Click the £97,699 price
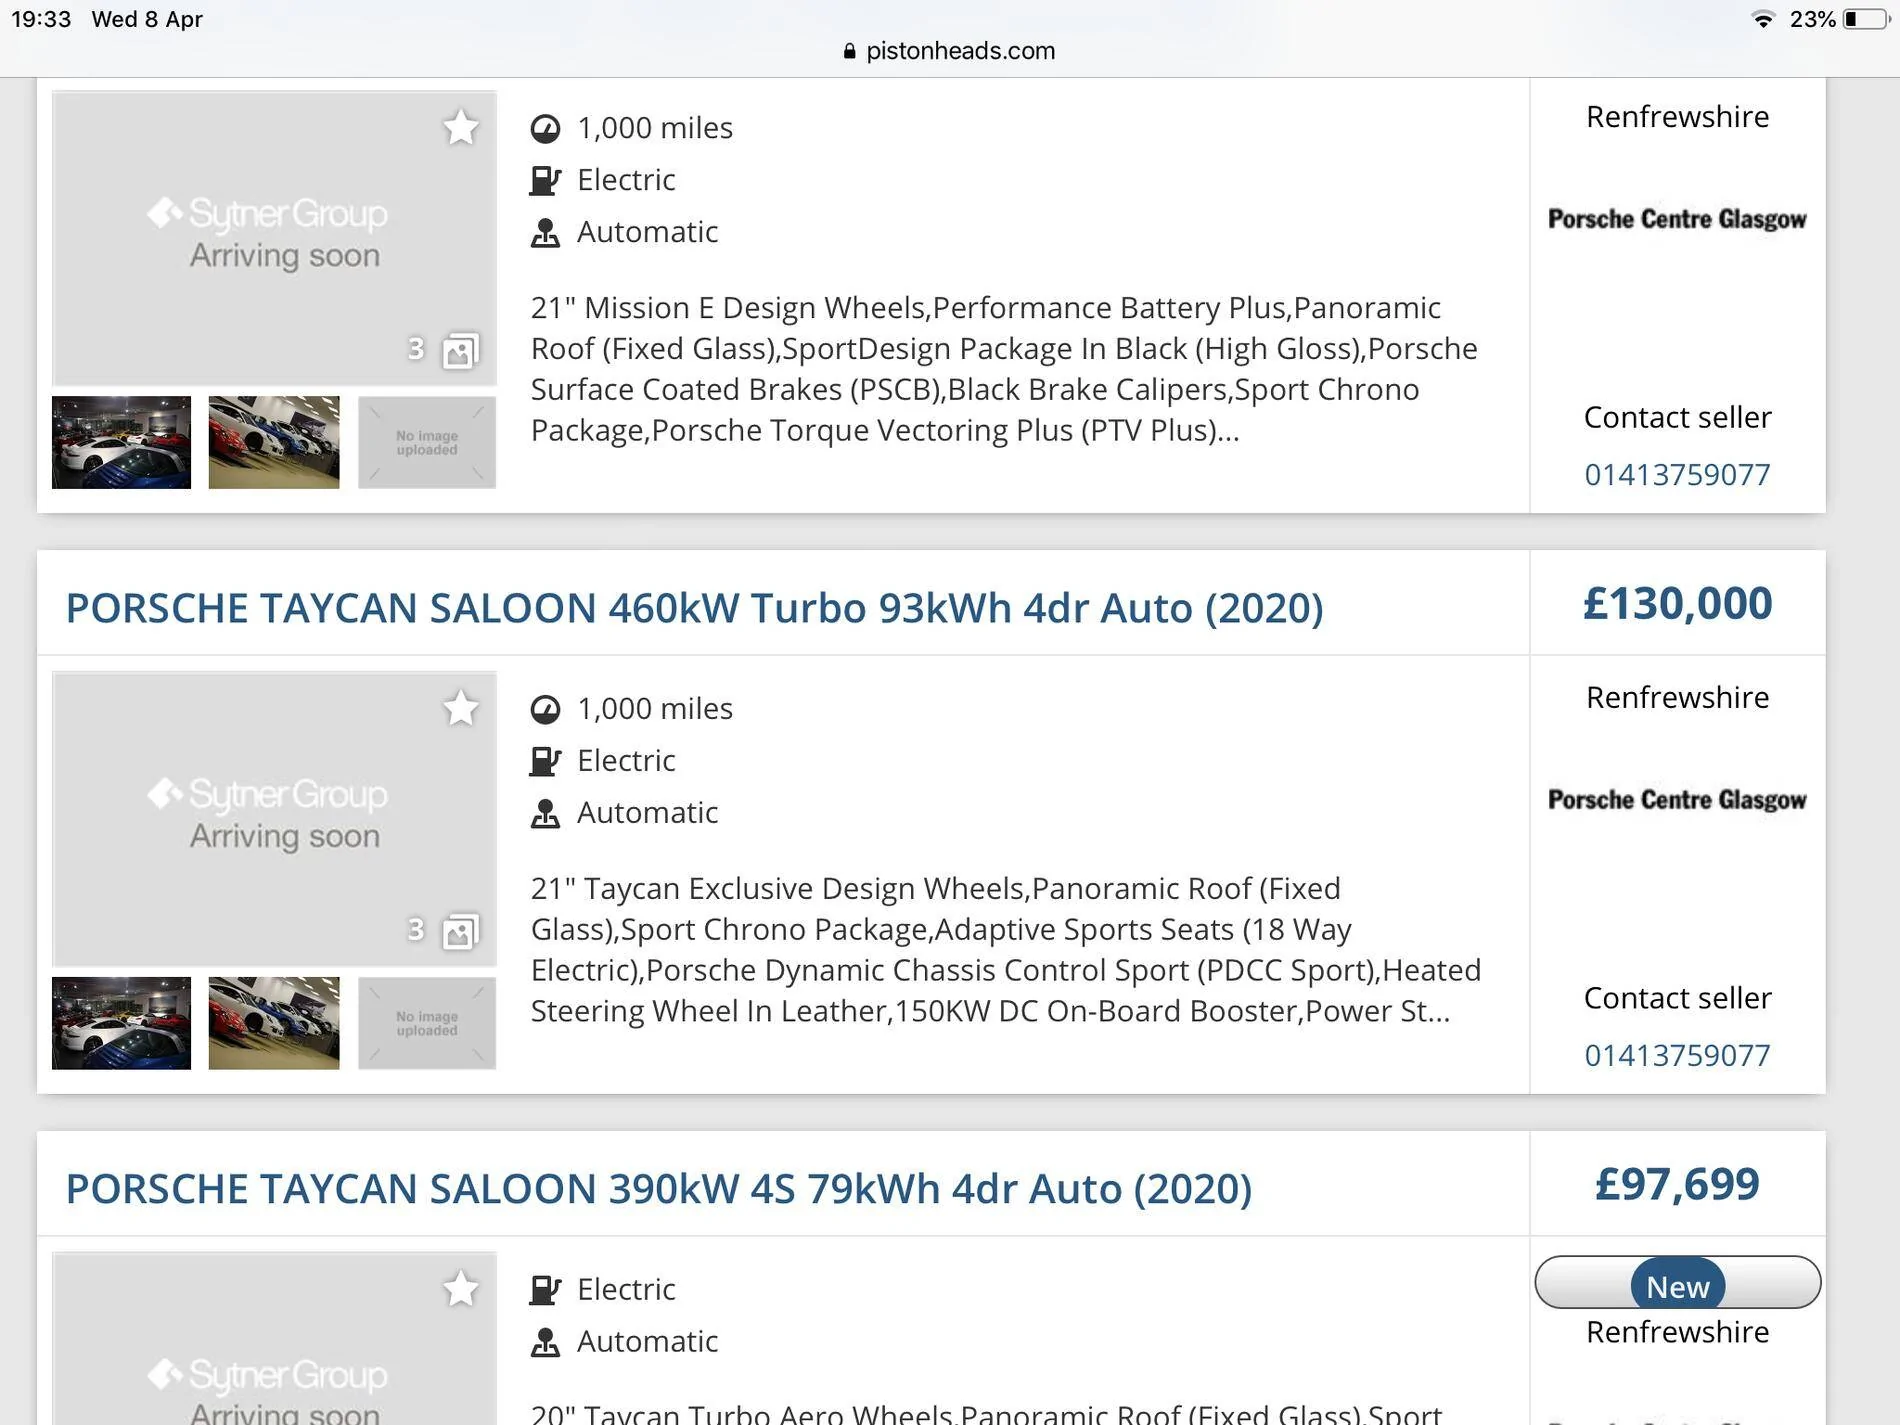This screenshot has height=1425, width=1900. click(x=1677, y=1184)
